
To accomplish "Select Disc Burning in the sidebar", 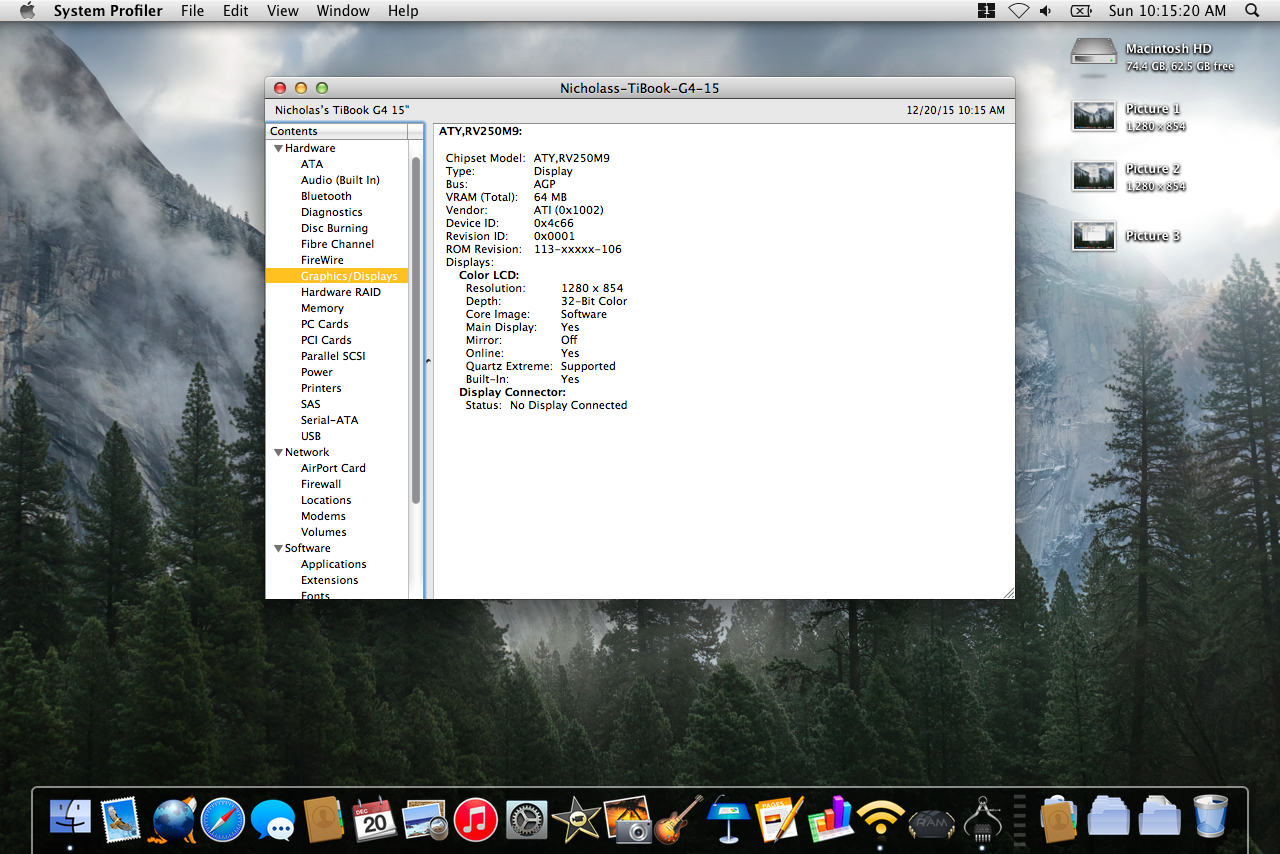I will click(x=334, y=228).
